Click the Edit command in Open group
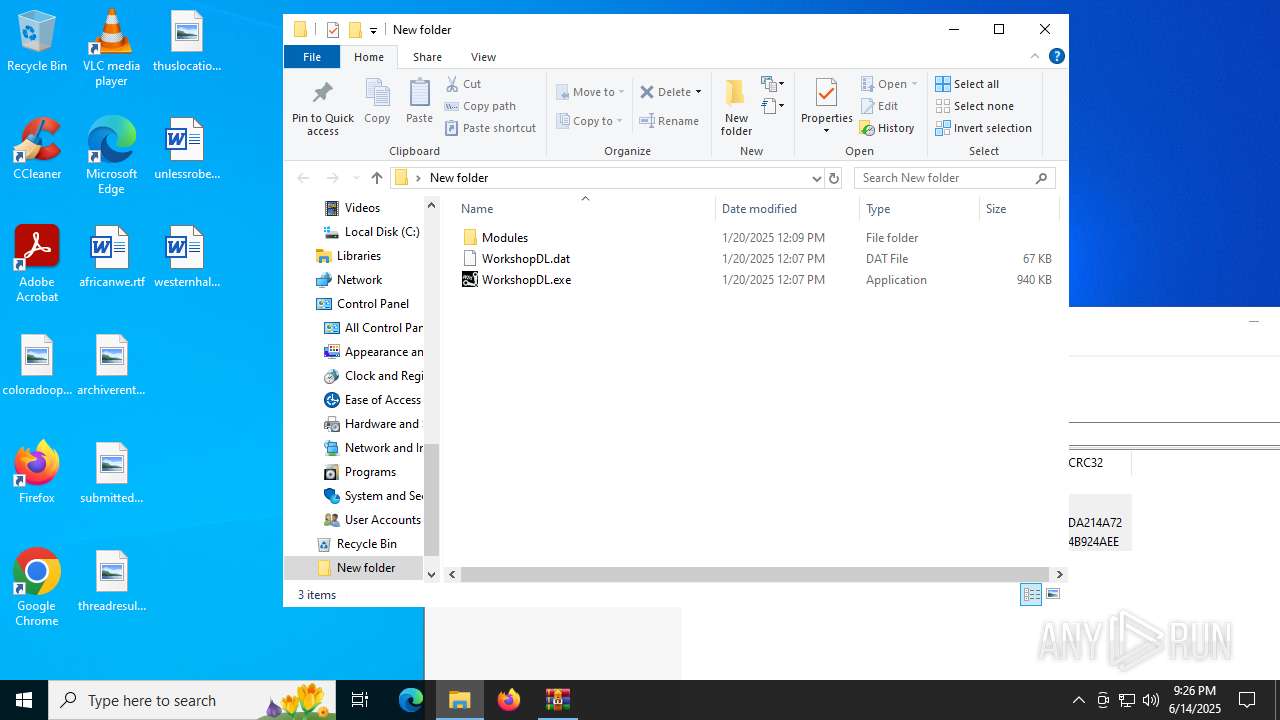This screenshot has height=720, width=1280. click(x=879, y=106)
